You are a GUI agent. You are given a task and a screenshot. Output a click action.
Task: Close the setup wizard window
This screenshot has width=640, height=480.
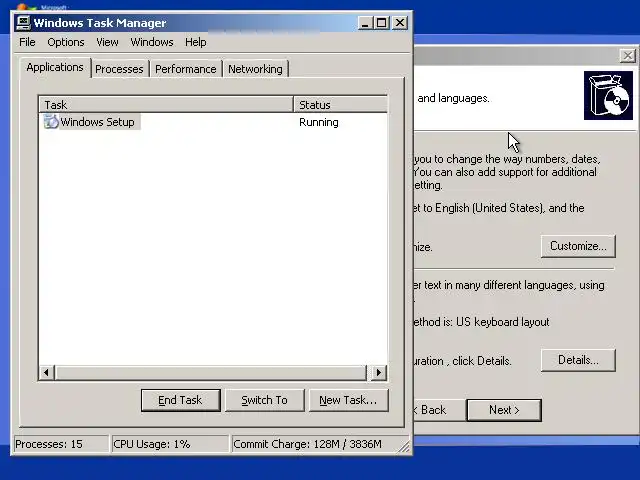[628, 56]
